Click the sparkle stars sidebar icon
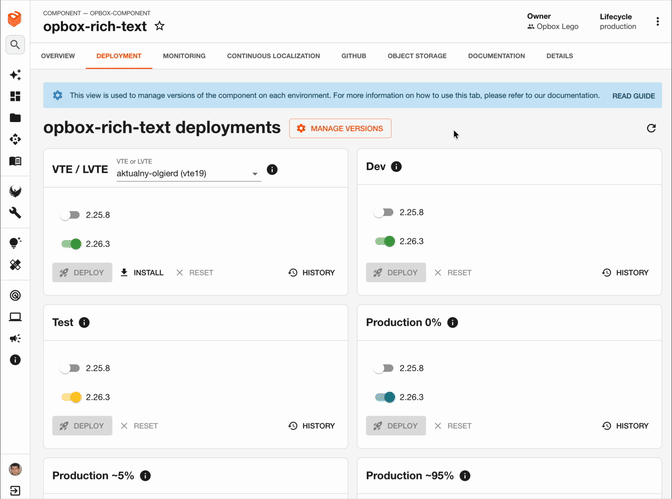The width and height of the screenshot is (672, 499). point(15,75)
